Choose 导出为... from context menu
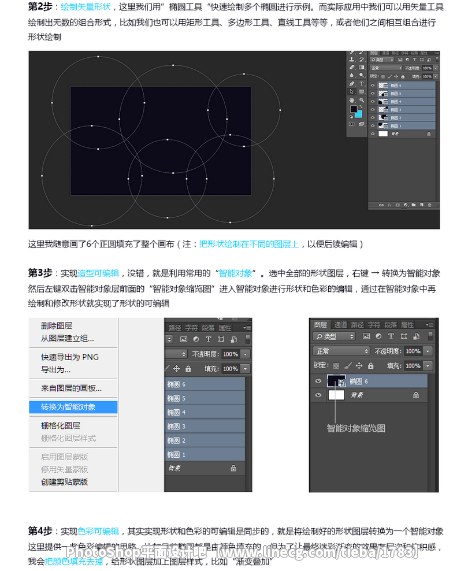 tap(56, 370)
